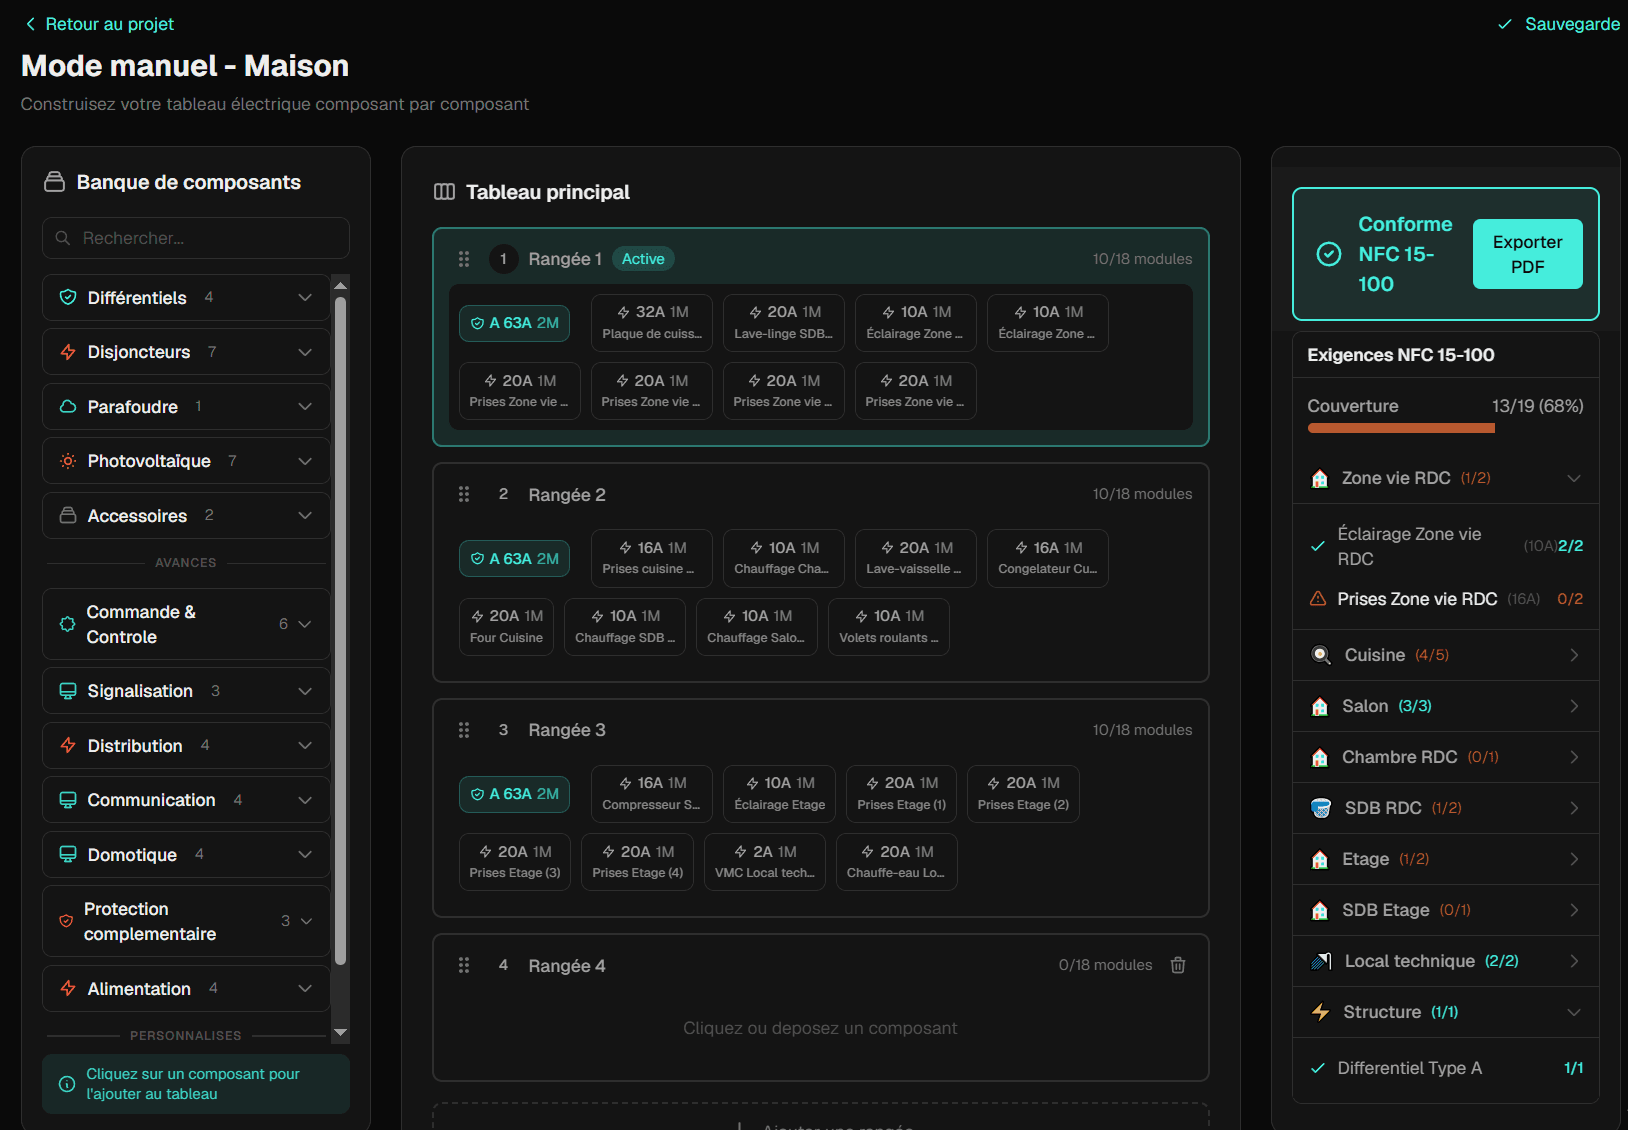Click the search icon in Banque de composants
1628x1130 pixels.
(64, 238)
